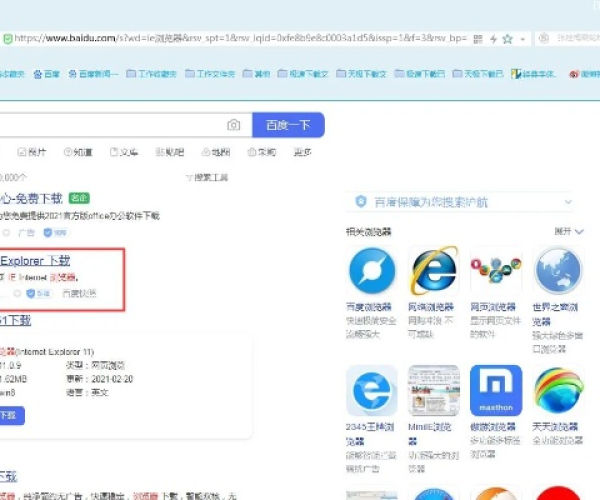The width and height of the screenshot is (600, 500).
Task: Open the 百度新闻 bookmark
Action: click(x=93, y=74)
